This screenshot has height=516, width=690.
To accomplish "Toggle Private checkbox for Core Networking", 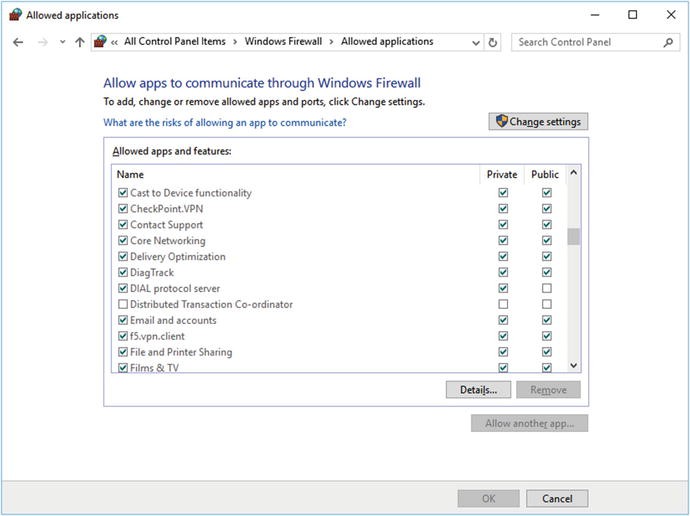I will click(503, 241).
